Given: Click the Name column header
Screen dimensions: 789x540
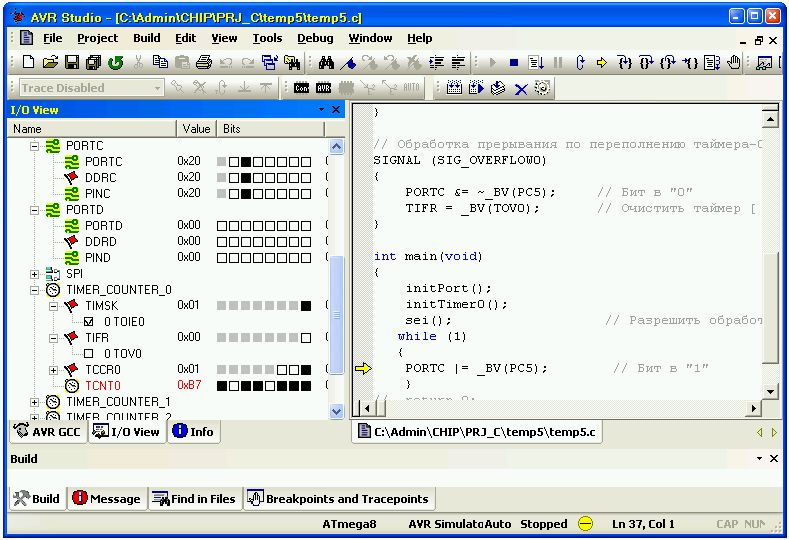Looking at the screenshot, I should 93,129.
